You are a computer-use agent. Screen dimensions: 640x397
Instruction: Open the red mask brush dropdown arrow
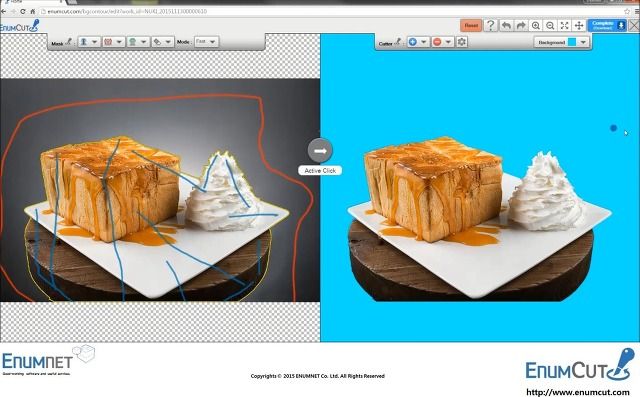[x=119, y=42]
